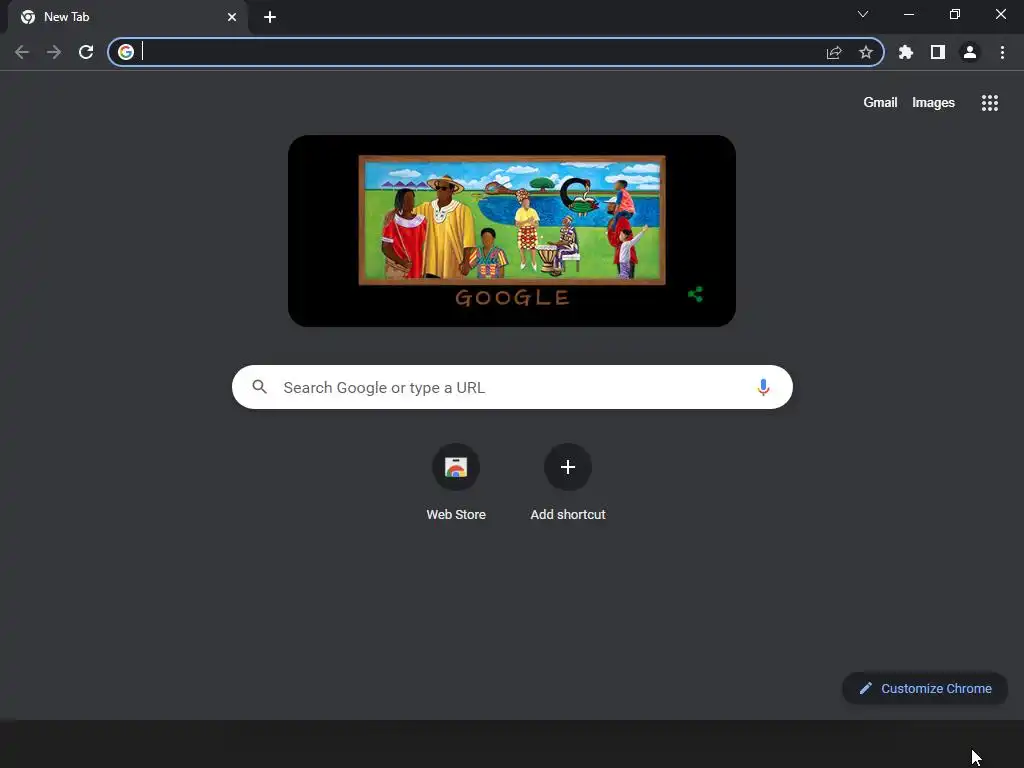Image resolution: width=1024 pixels, height=768 pixels.
Task: Open the Images link
Action: (x=933, y=103)
